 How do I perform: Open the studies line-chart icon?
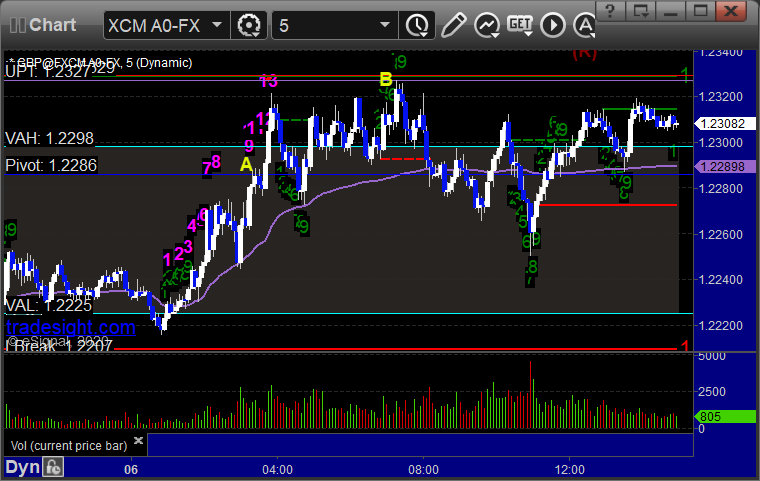[487, 25]
